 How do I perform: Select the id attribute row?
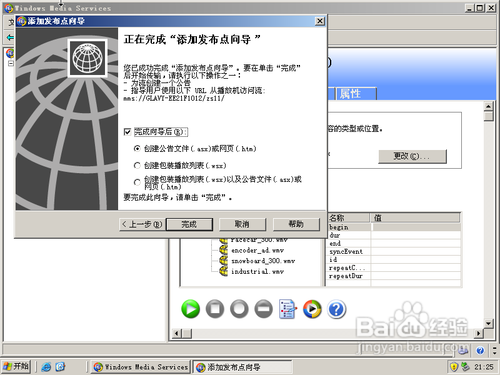(x=394, y=260)
